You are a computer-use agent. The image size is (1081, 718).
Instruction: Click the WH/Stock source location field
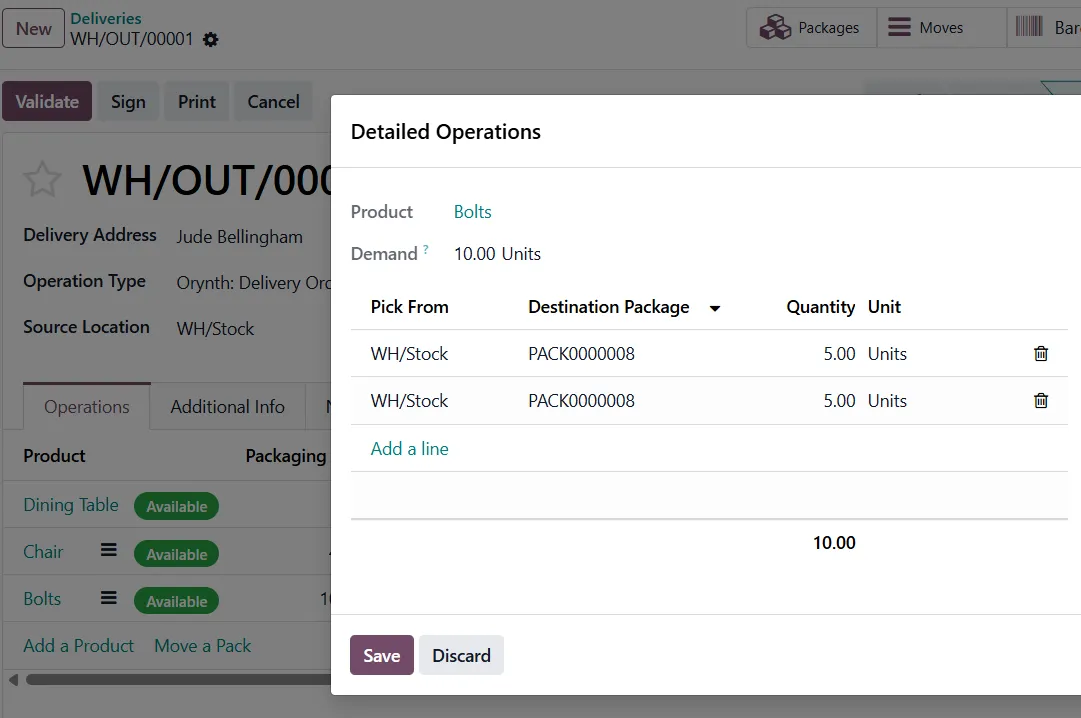[x=215, y=329]
